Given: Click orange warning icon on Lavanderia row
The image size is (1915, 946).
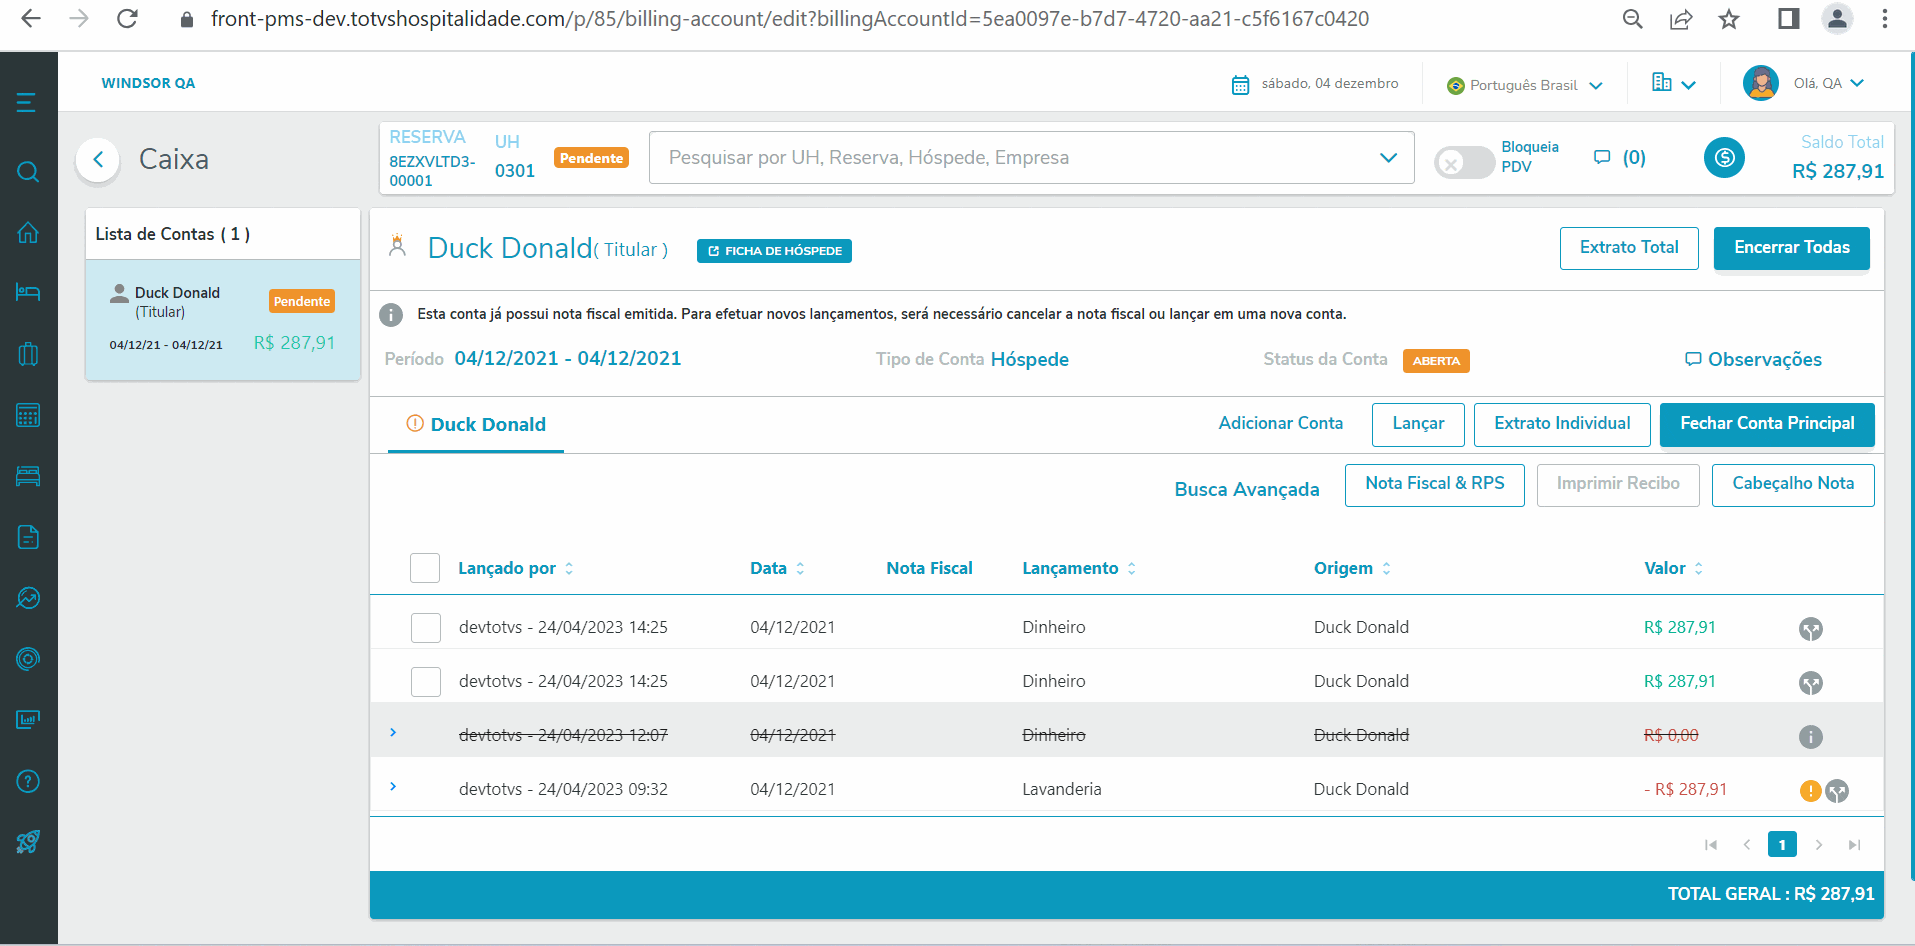Looking at the screenshot, I should (x=1810, y=791).
